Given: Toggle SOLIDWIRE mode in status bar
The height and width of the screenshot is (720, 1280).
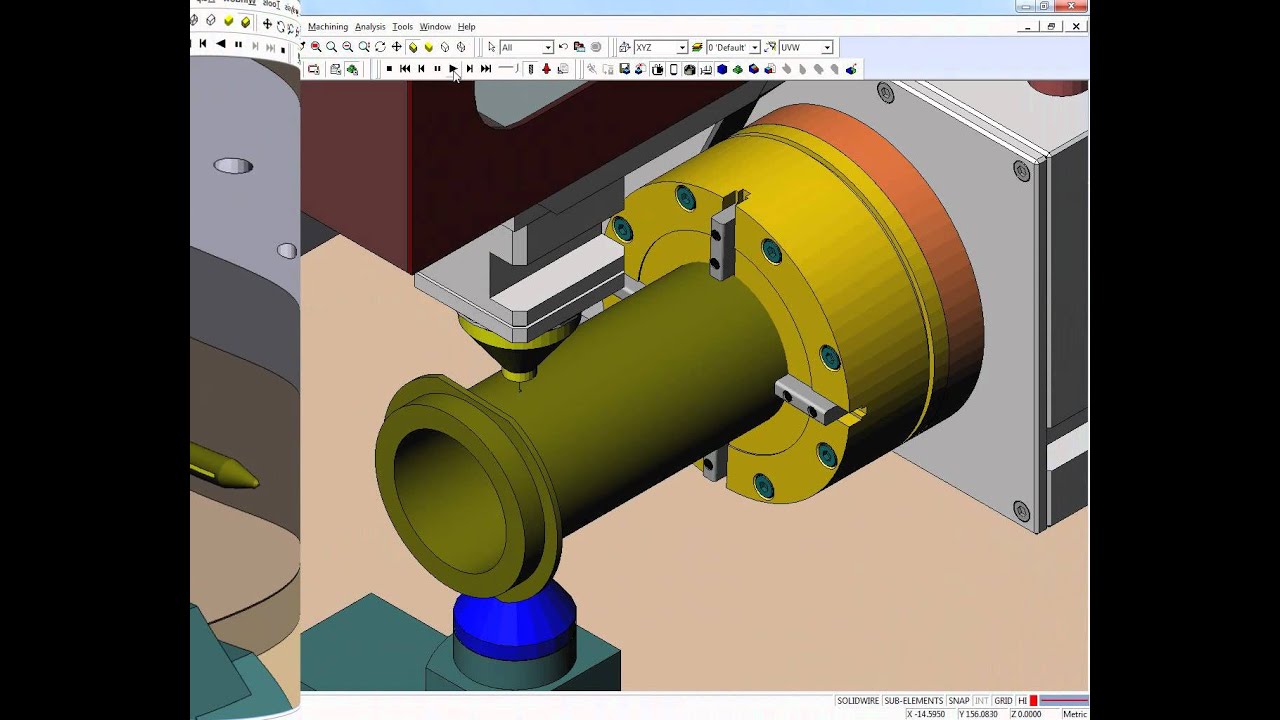Looking at the screenshot, I should click(857, 701).
